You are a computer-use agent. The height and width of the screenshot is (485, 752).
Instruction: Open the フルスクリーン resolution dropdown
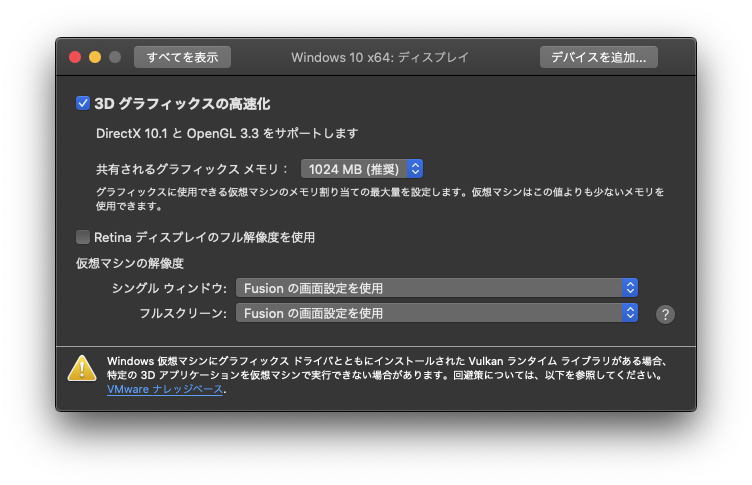coord(436,313)
